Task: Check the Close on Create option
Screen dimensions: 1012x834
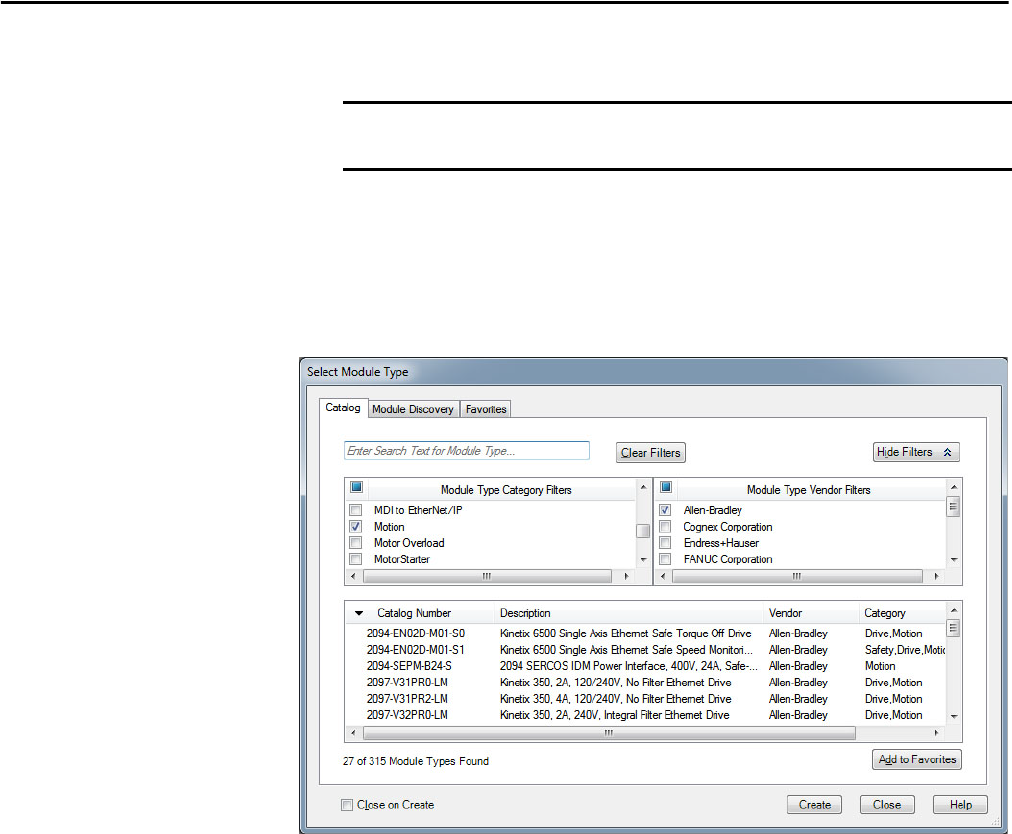Action: (347, 805)
